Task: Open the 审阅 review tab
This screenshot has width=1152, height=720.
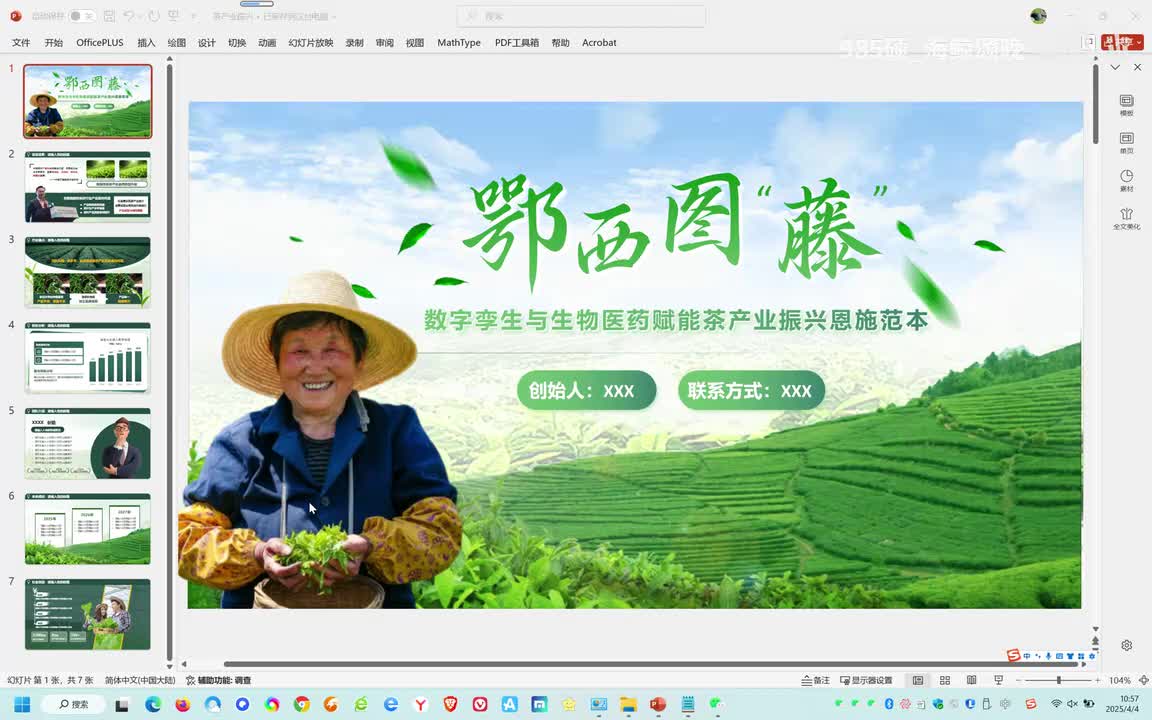Action: [x=384, y=43]
